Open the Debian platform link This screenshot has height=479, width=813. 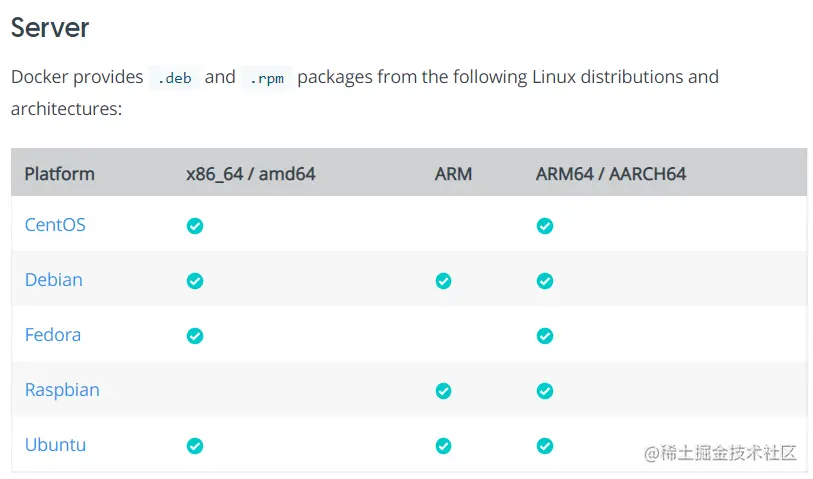[53, 280]
